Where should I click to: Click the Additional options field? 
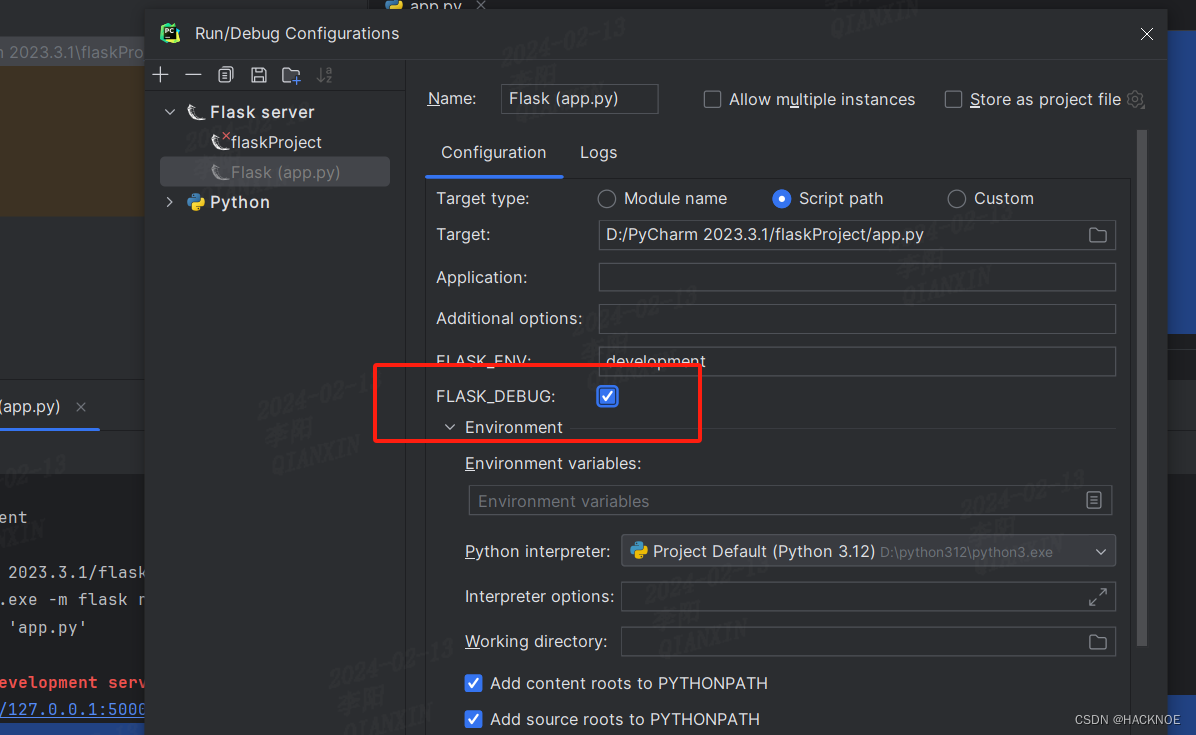click(x=857, y=319)
